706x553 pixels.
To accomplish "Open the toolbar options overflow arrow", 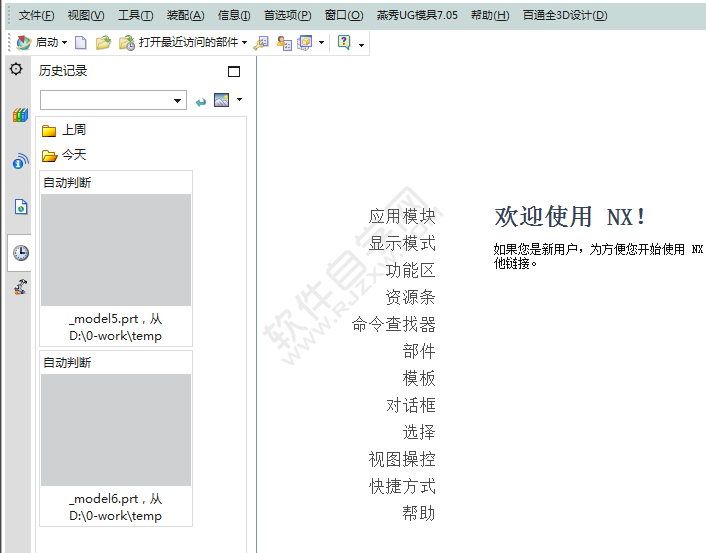I will point(361,45).
